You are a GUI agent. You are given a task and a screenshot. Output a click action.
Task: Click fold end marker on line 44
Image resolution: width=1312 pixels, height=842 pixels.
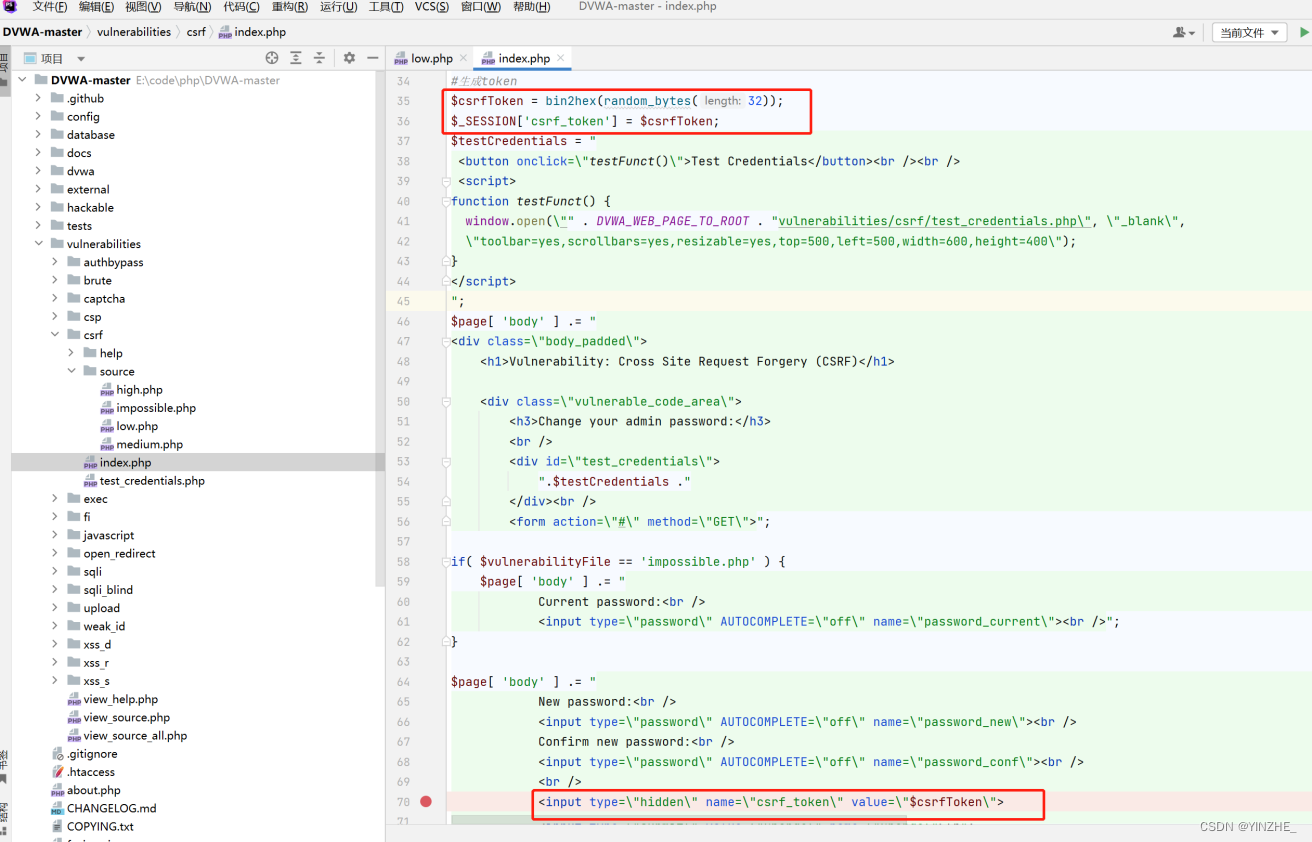tap(446, 281)
